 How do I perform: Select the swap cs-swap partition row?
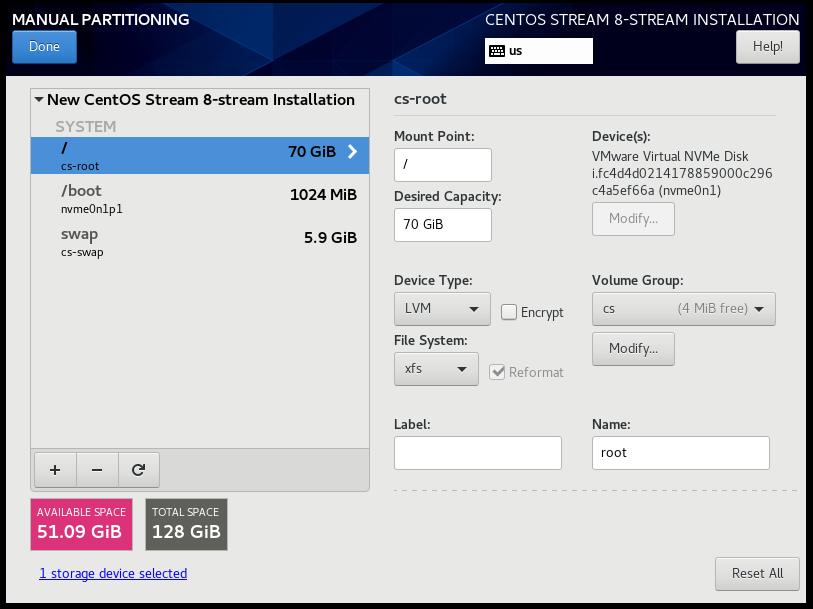coord(200,242)
